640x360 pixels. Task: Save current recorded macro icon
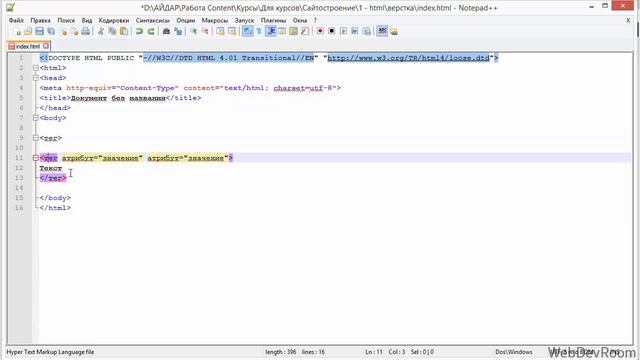coord(367,31)
